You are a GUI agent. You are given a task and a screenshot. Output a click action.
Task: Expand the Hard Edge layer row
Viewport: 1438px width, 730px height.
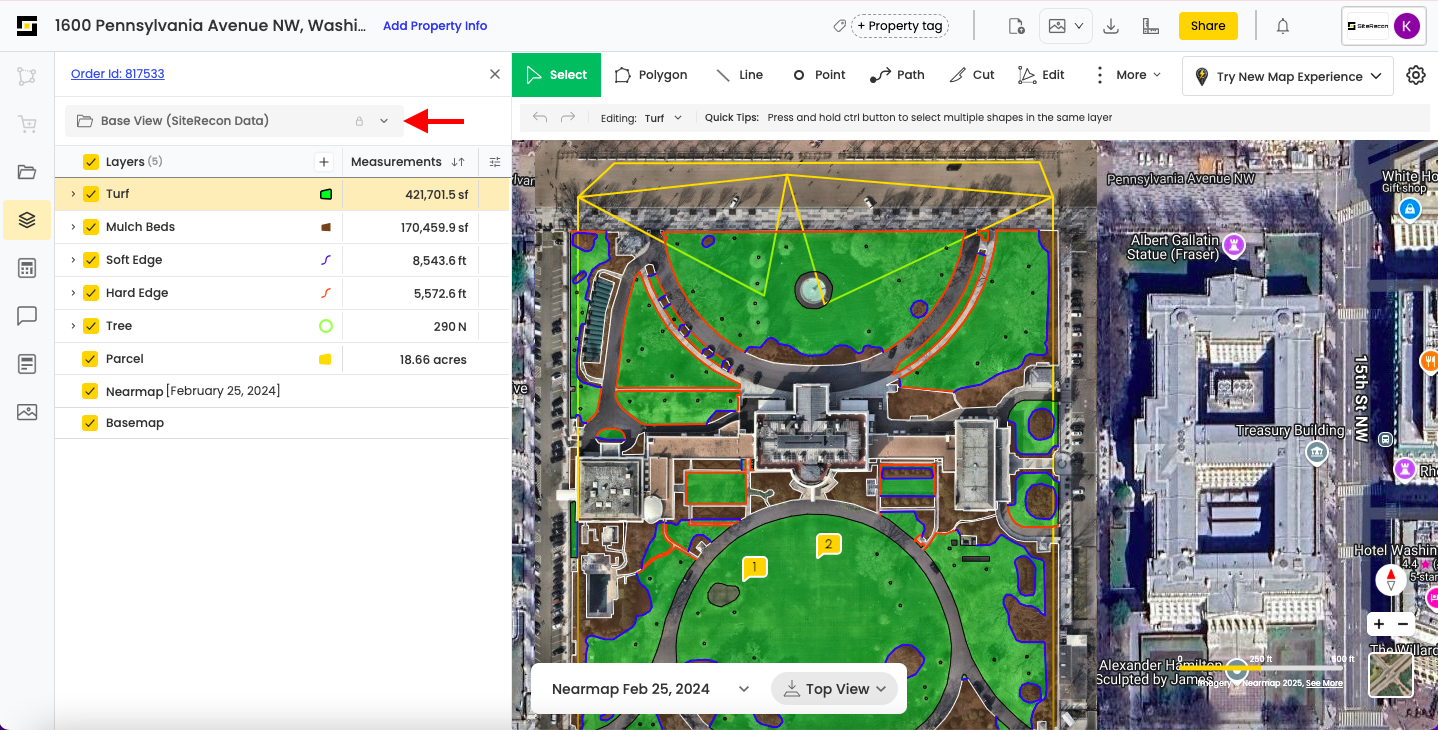point(73,293)
